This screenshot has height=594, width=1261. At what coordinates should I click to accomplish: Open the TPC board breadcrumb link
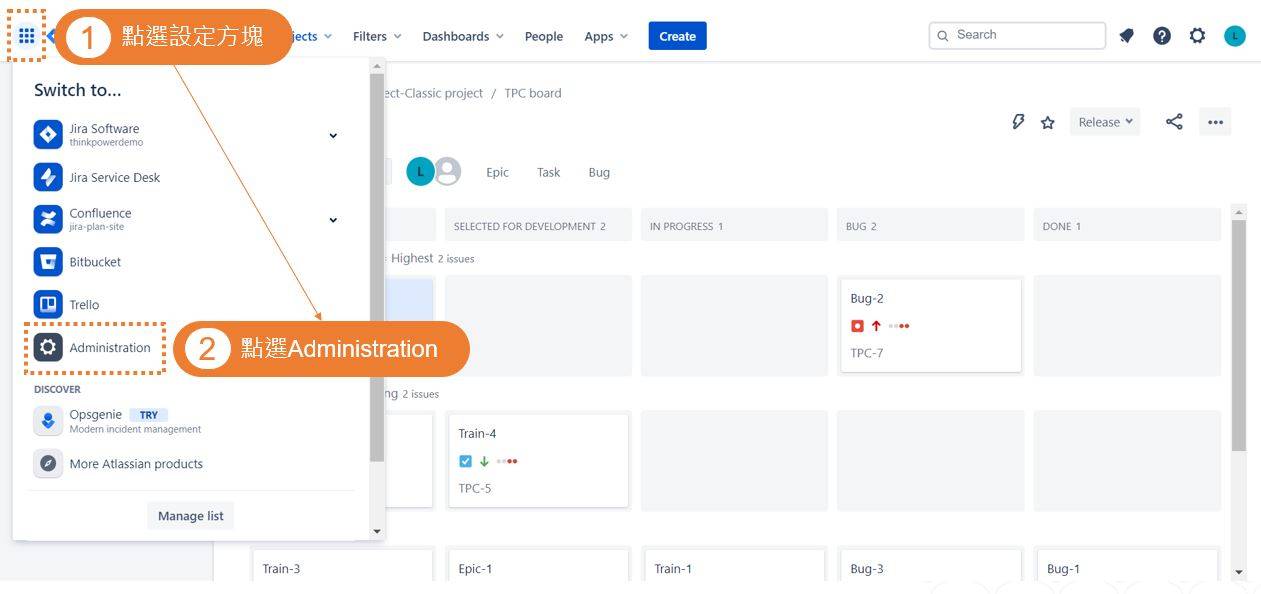coord(532,93)
